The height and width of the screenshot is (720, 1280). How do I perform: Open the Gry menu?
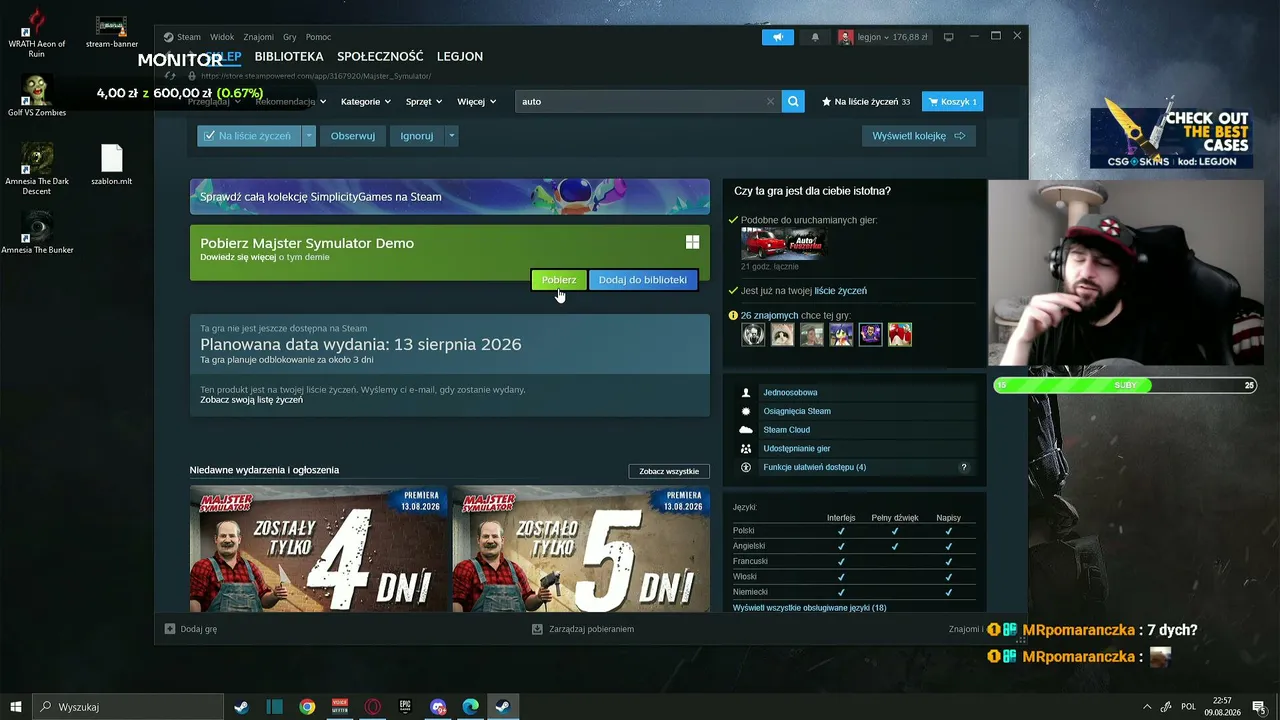[x=289, y=37]
